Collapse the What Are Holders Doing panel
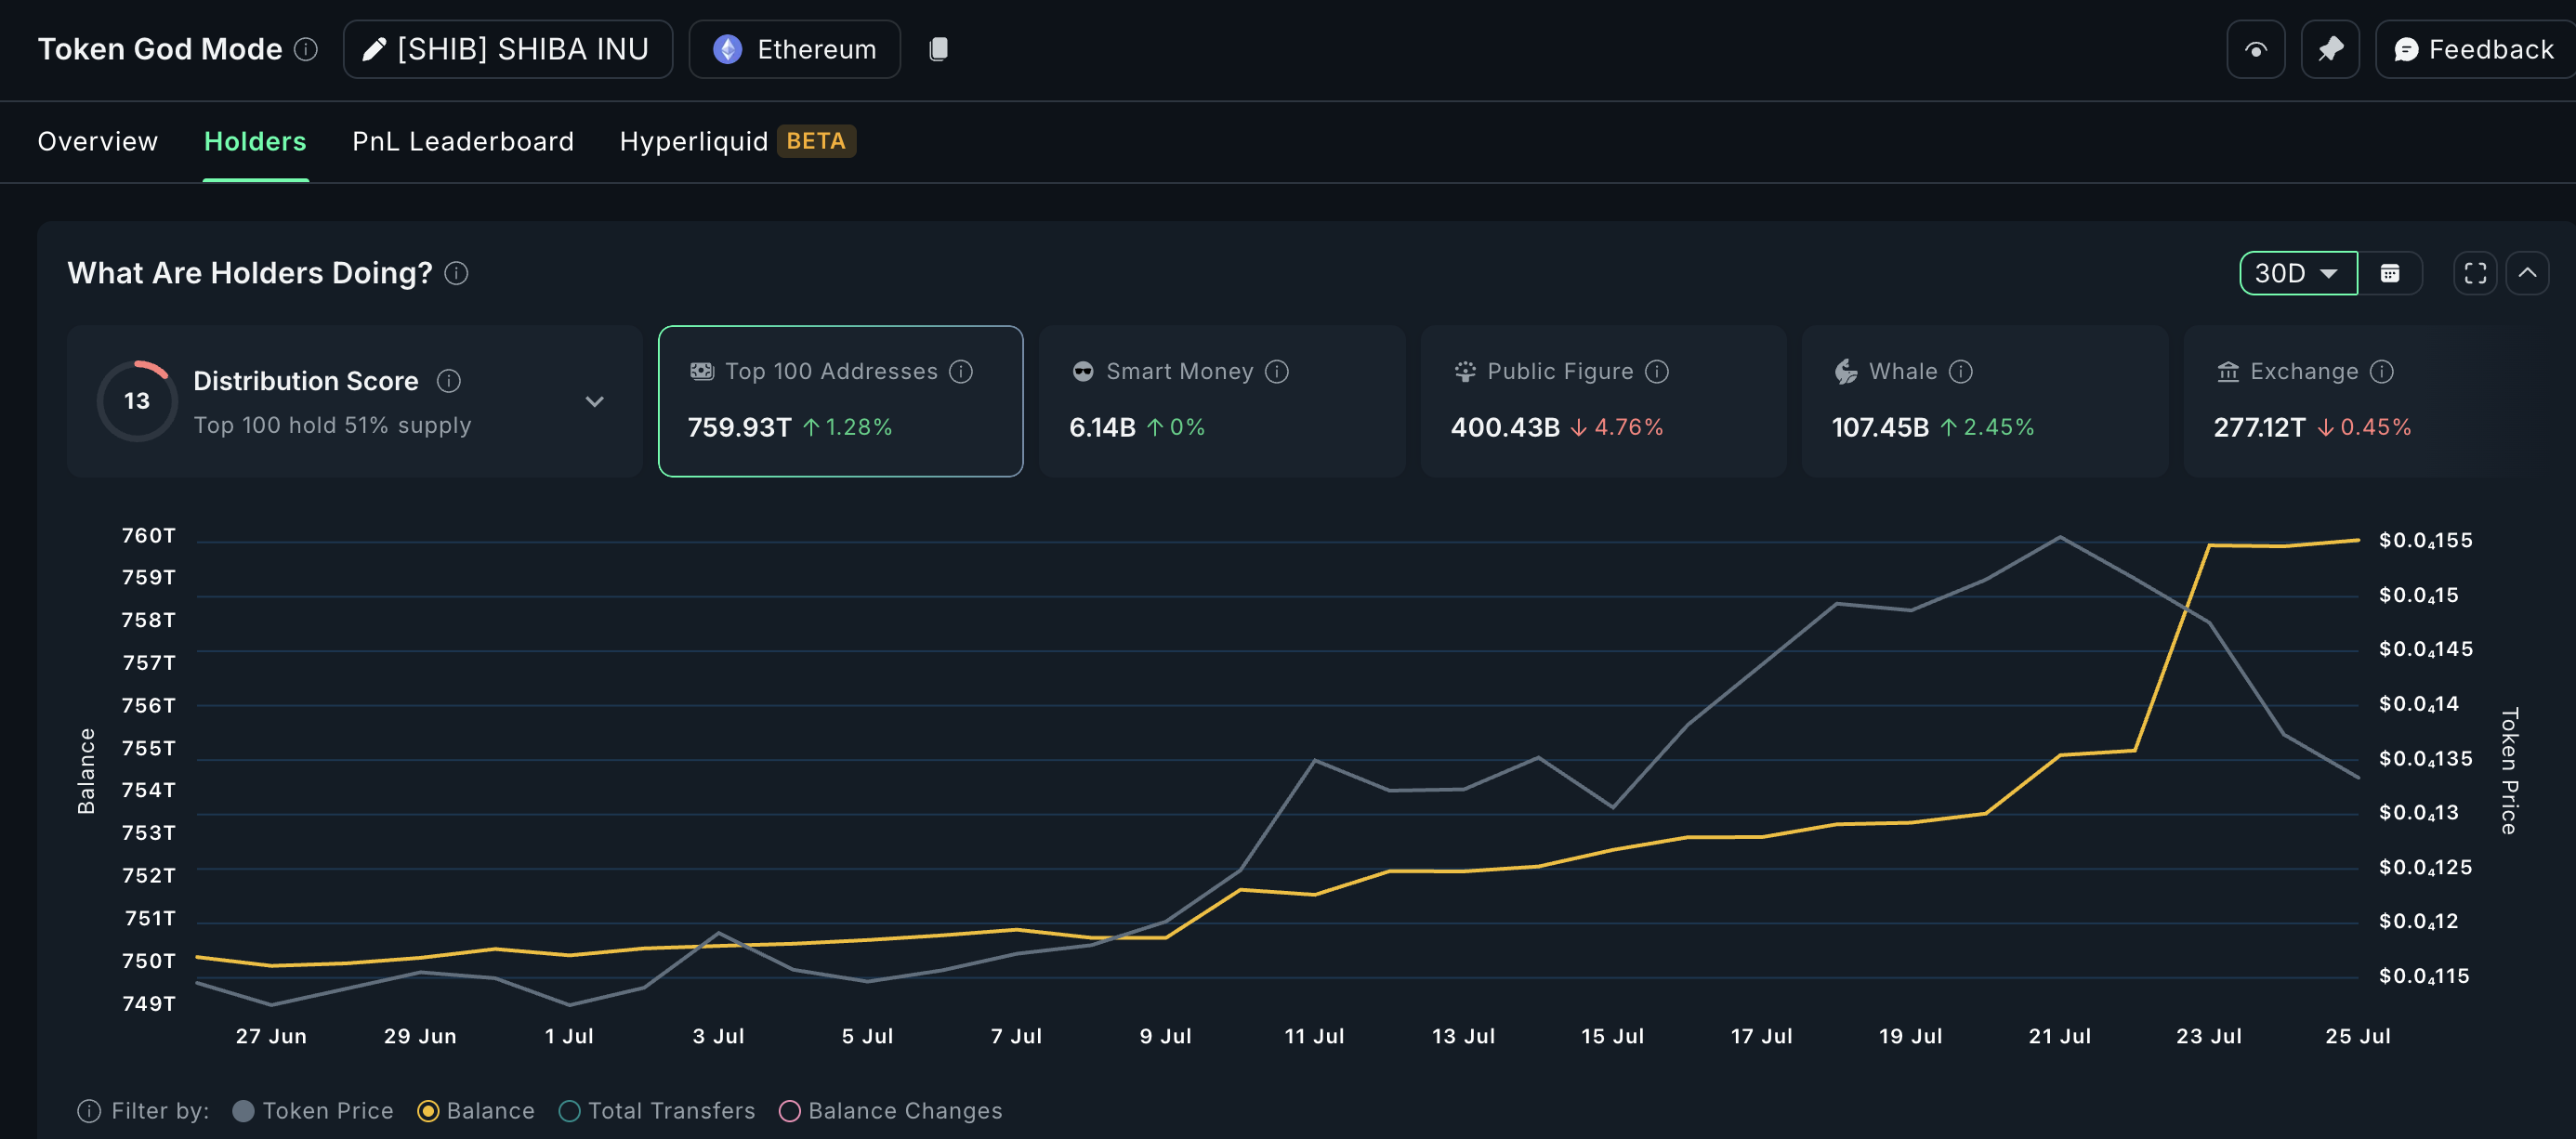Screen dimensions: 2576x1139 point(2526,273)
